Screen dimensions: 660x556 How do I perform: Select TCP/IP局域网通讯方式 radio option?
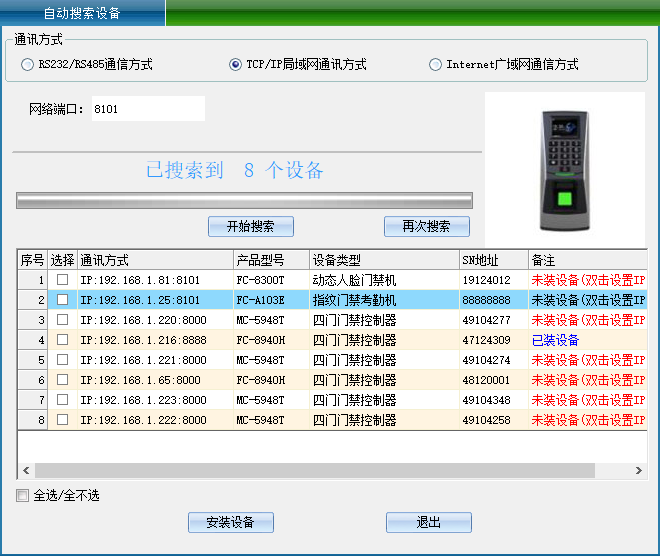[x=235, y=65]
